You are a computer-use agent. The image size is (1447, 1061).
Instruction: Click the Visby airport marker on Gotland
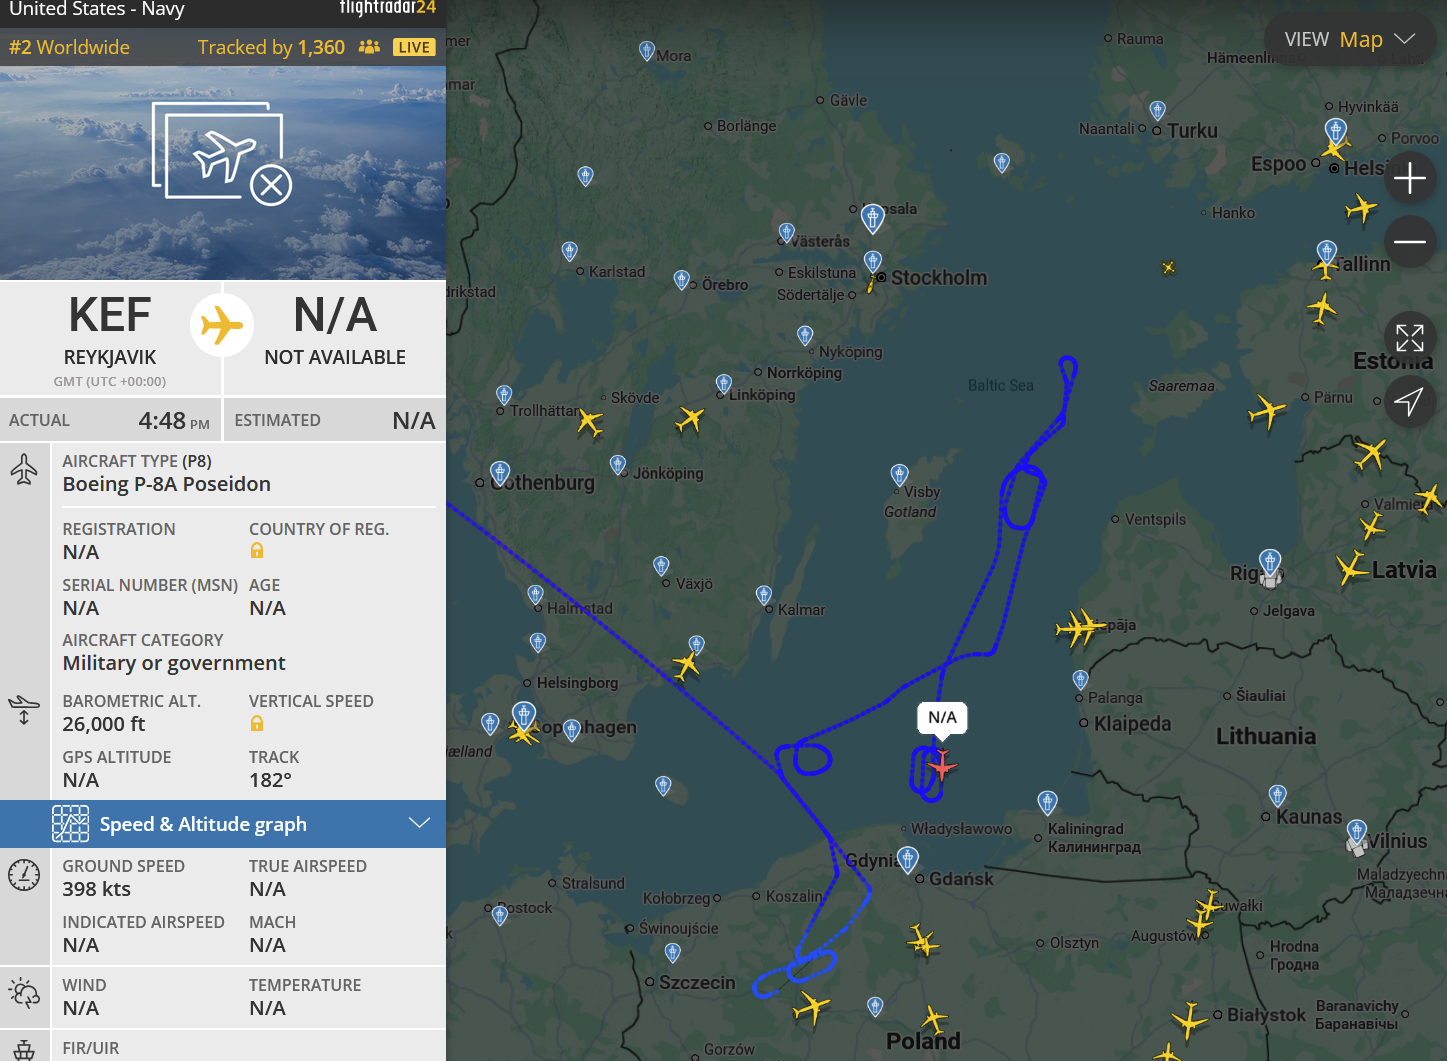(x=900, y=474)
